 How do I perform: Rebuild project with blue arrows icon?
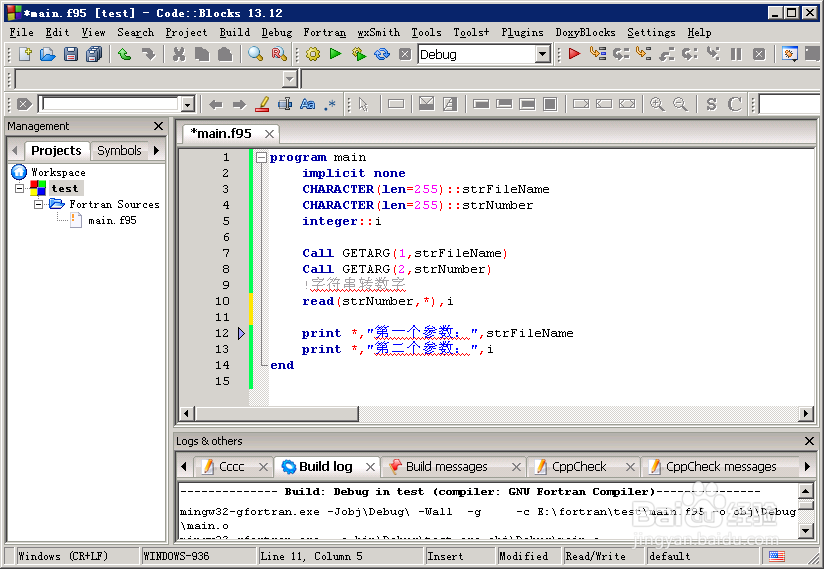pos(382,54)
